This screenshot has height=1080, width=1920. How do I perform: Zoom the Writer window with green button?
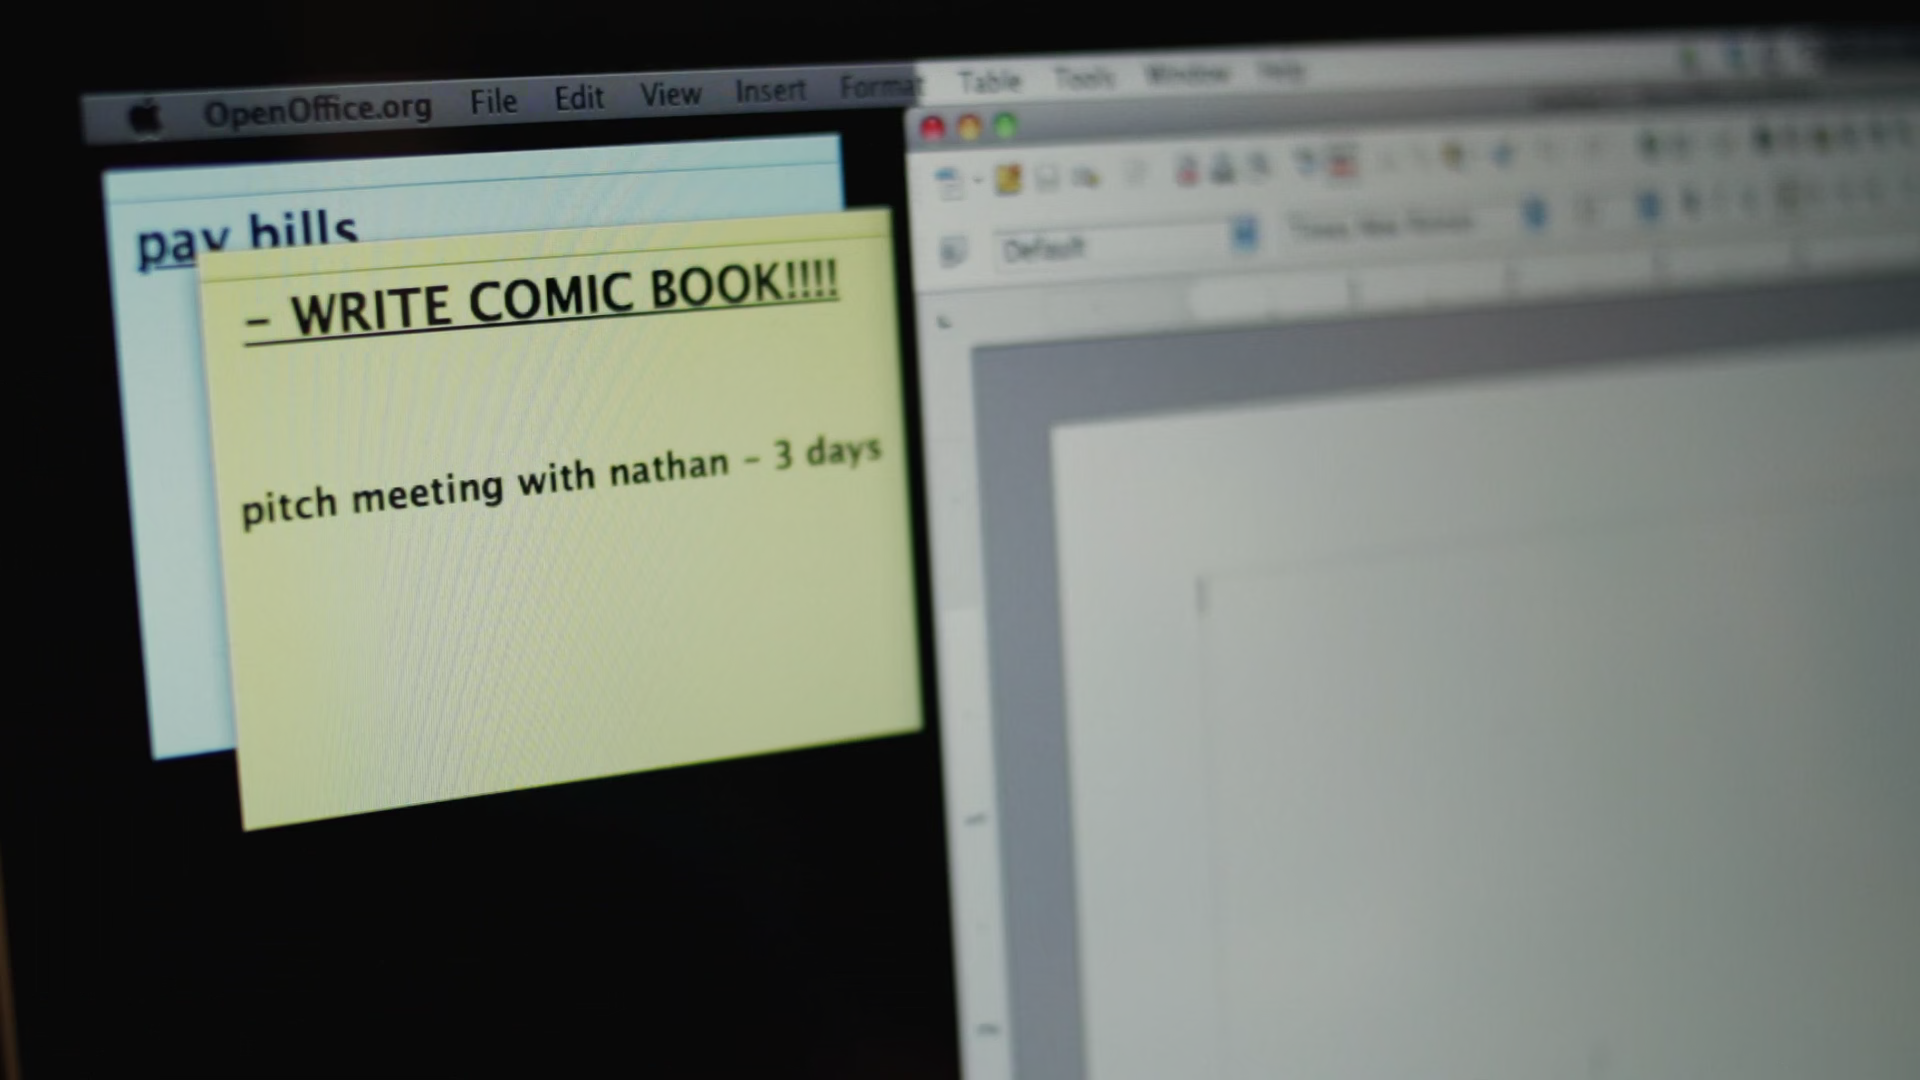tap(1006, 126)
